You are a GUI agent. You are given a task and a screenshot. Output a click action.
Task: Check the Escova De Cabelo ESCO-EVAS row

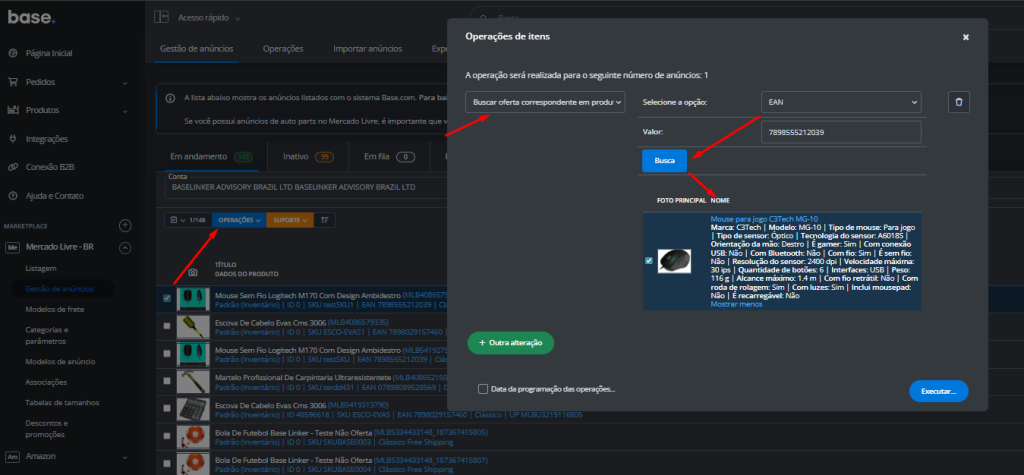pyautogui.click(x=167, y=409)
